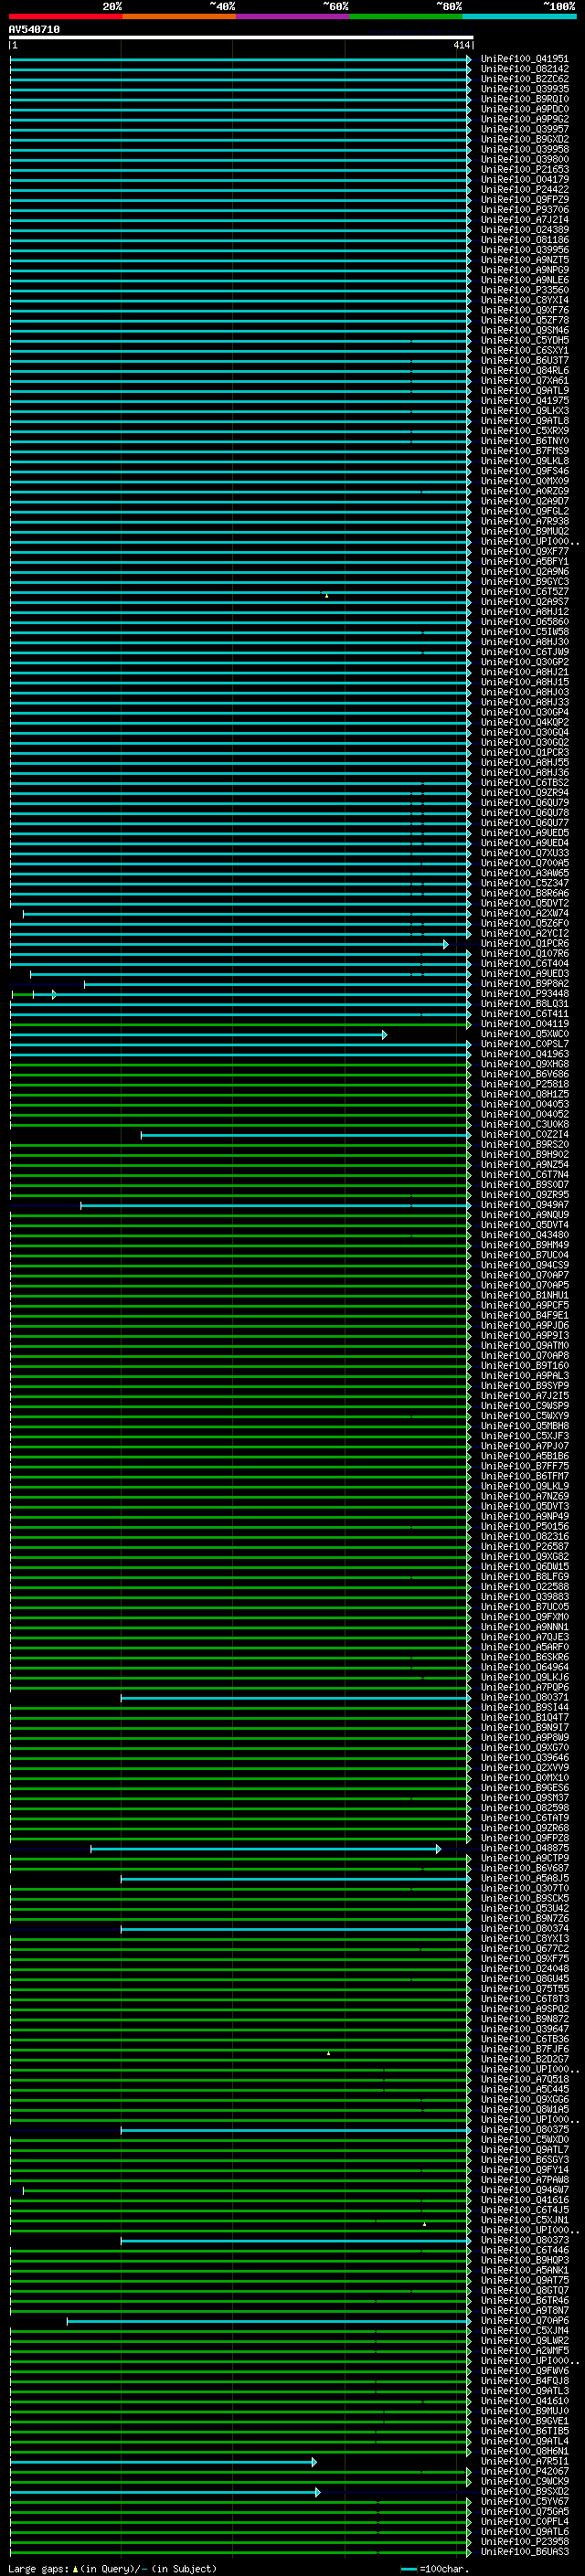Click the alignment bar for UniRef100_B9SXD2
Image resolution: width=585 pixels, height=2576 pixels.
click(165, 2492)
